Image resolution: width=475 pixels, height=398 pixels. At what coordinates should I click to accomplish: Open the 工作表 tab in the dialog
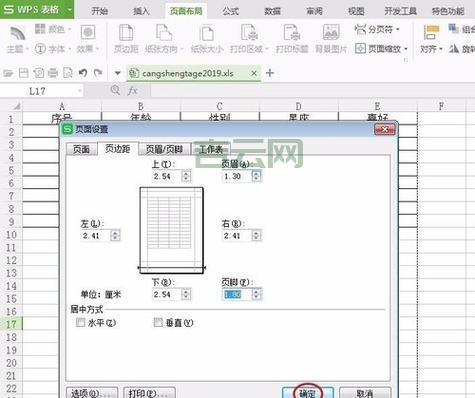[211, 149]
